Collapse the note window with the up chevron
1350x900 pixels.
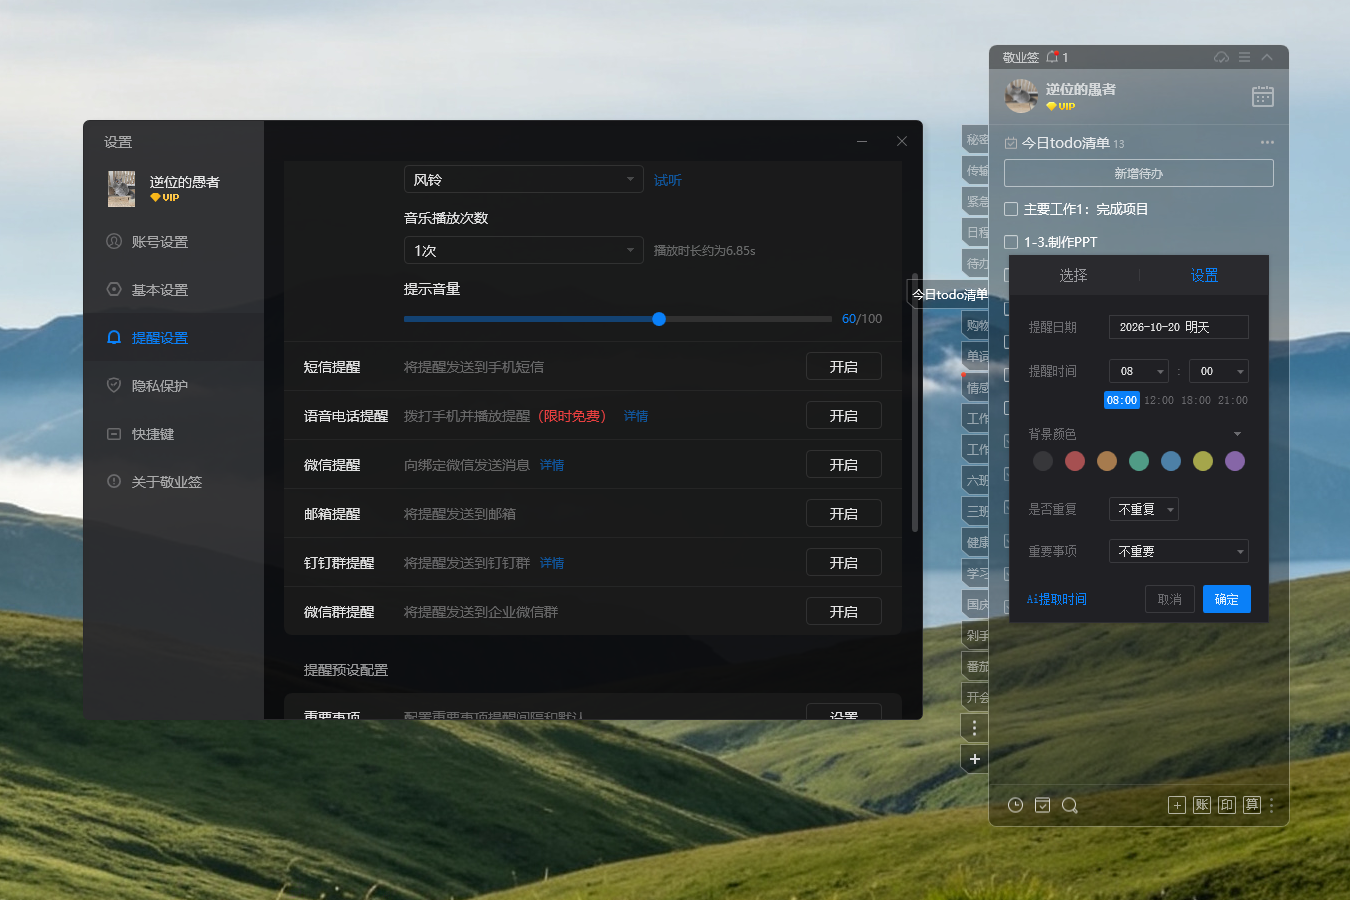point(1267,57)
